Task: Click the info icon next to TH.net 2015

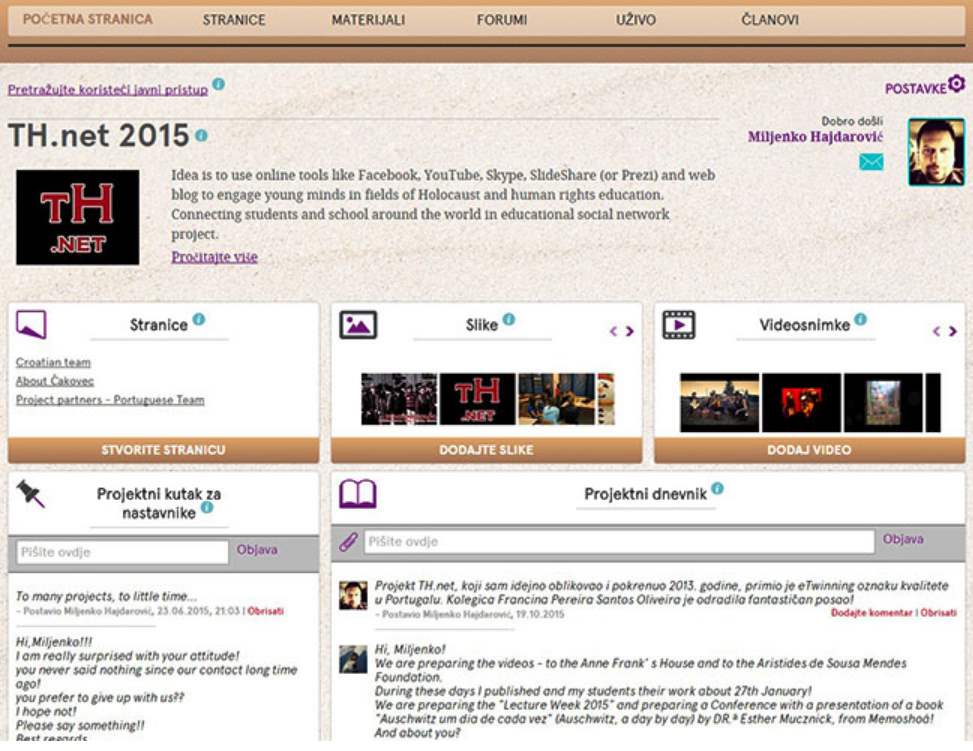Action: point(202,135)
